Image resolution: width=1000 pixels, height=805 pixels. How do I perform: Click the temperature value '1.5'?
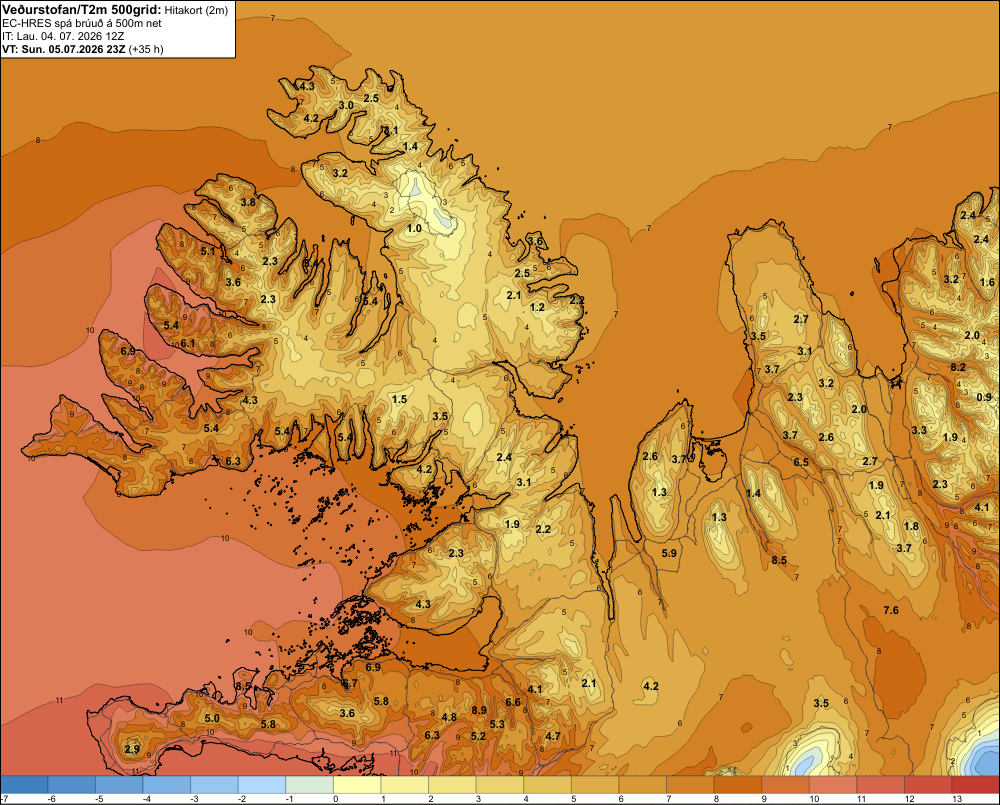[x=399, y=399]
